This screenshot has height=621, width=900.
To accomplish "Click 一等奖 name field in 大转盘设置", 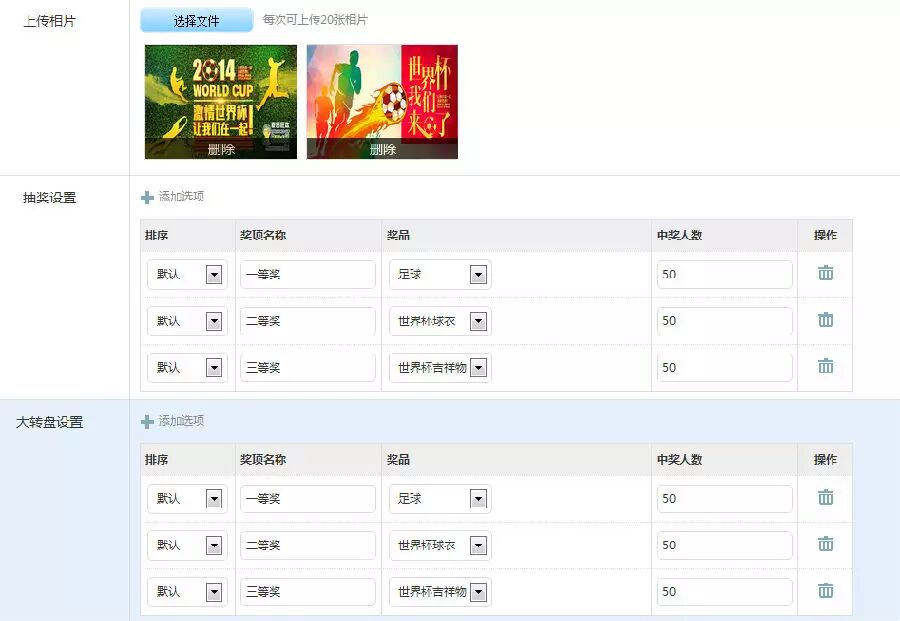I will [308, 499].
